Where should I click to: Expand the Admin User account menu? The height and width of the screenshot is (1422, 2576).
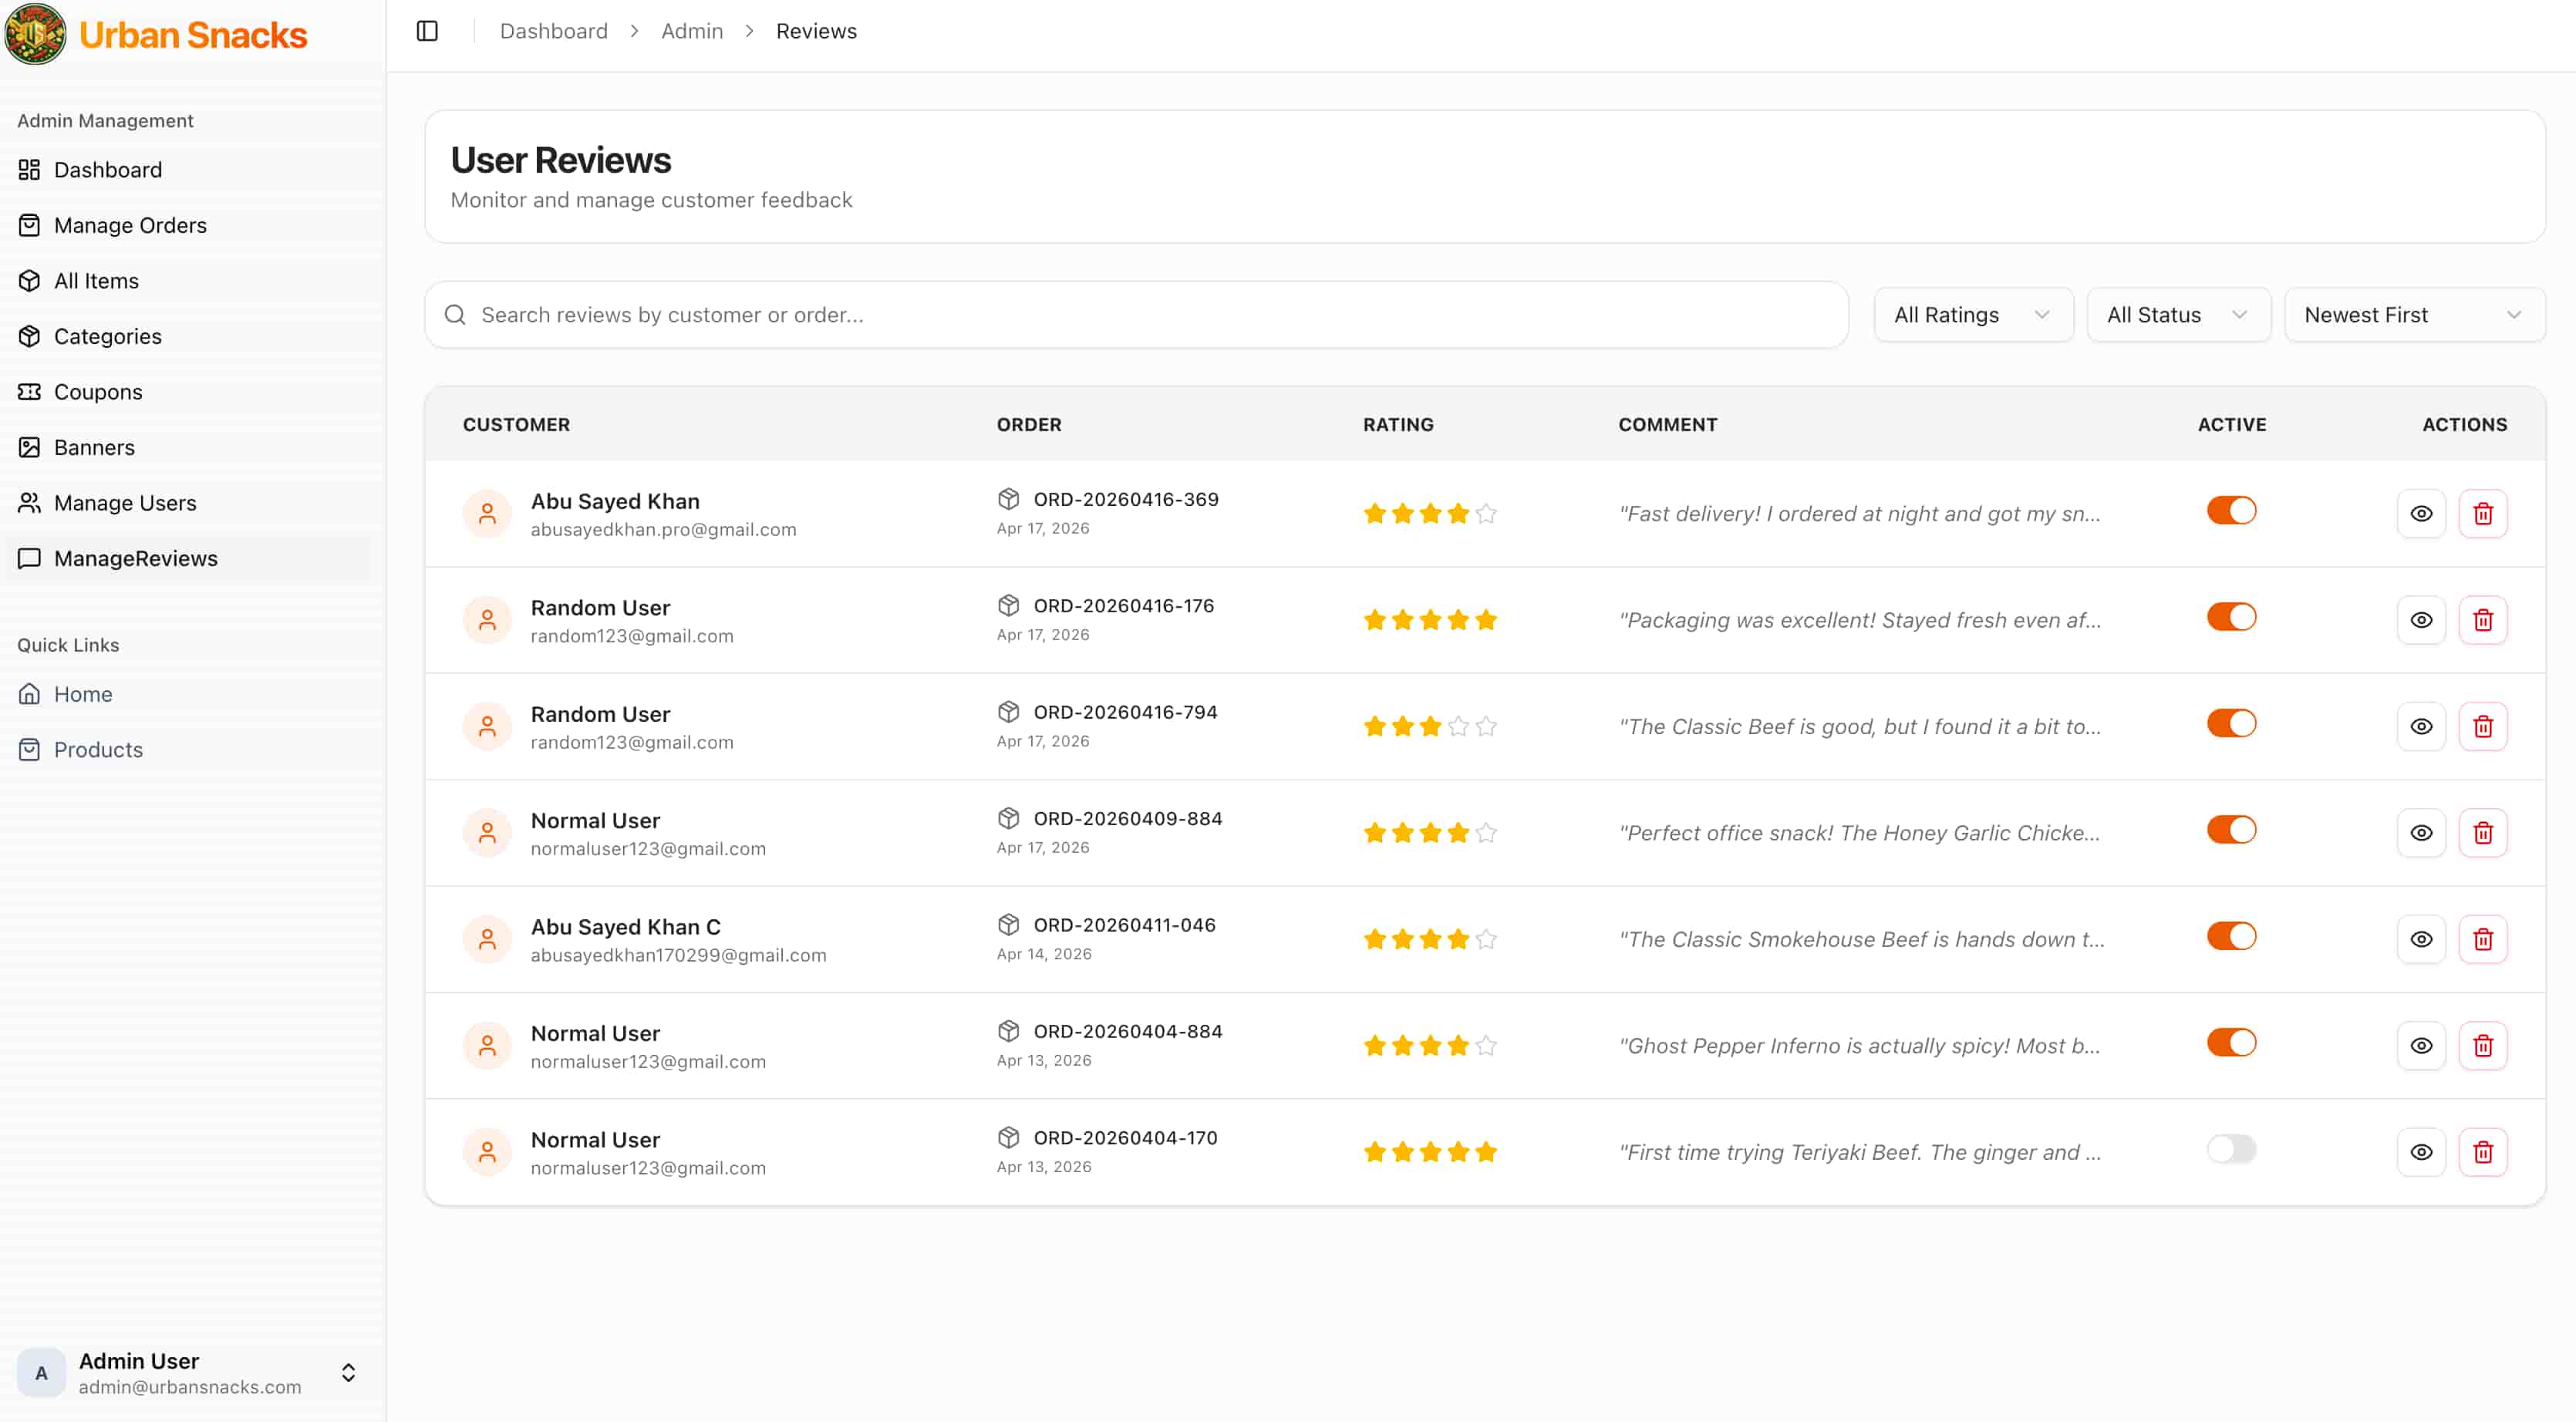pos(348,1373)
